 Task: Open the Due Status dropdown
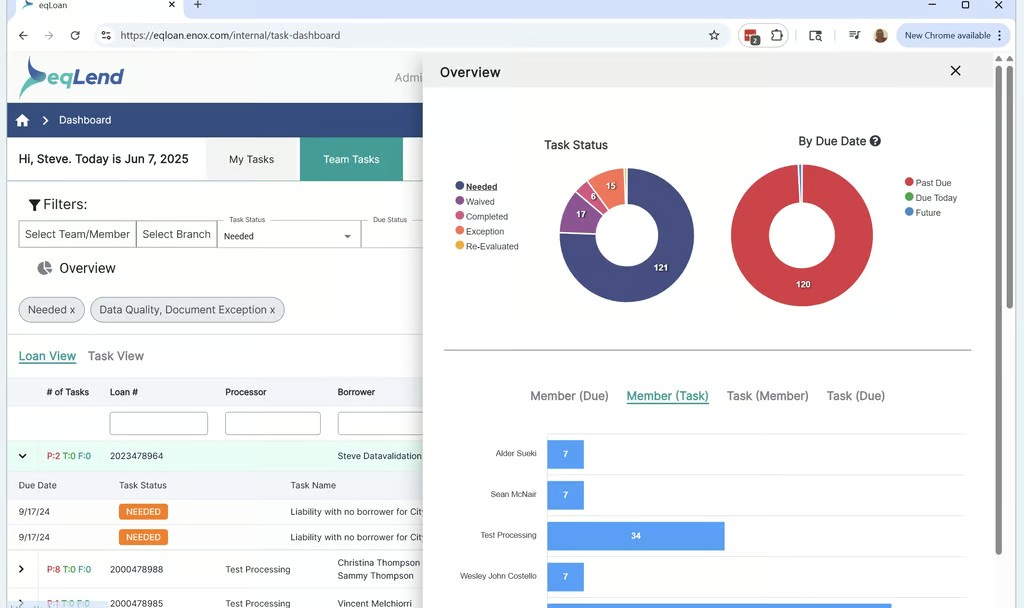pos(392,236)
